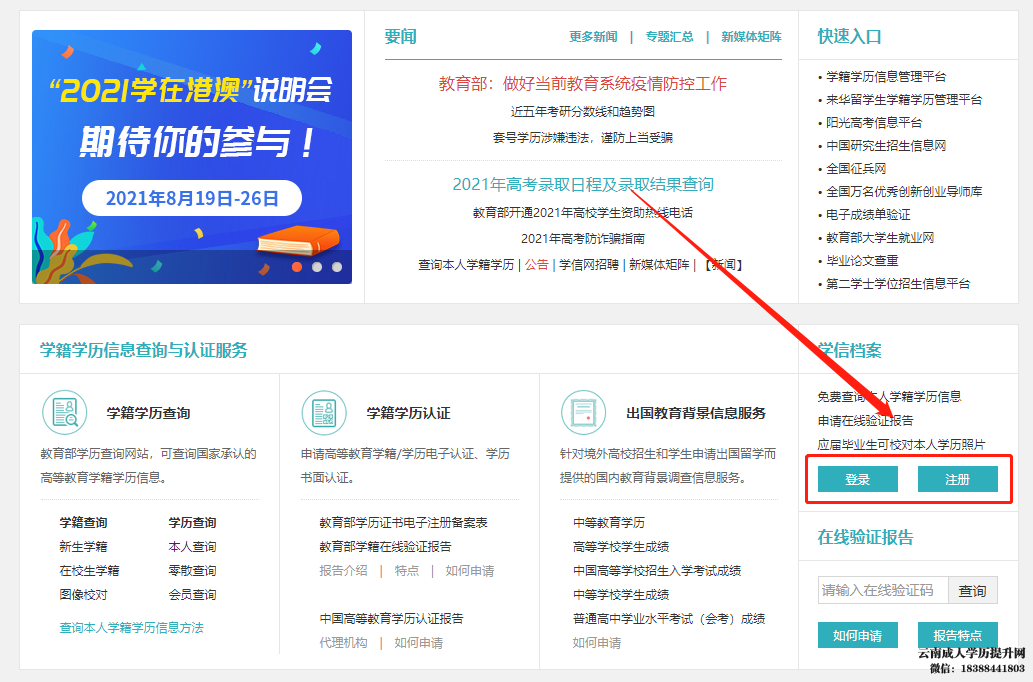Click the 出国教育背景信息服务 document icon

click(584, 412)
